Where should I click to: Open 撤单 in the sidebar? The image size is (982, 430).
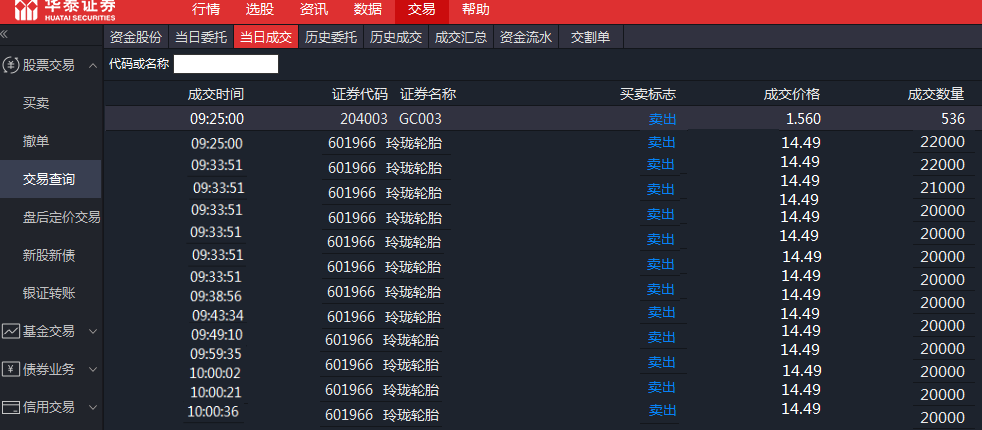point(36,141)
